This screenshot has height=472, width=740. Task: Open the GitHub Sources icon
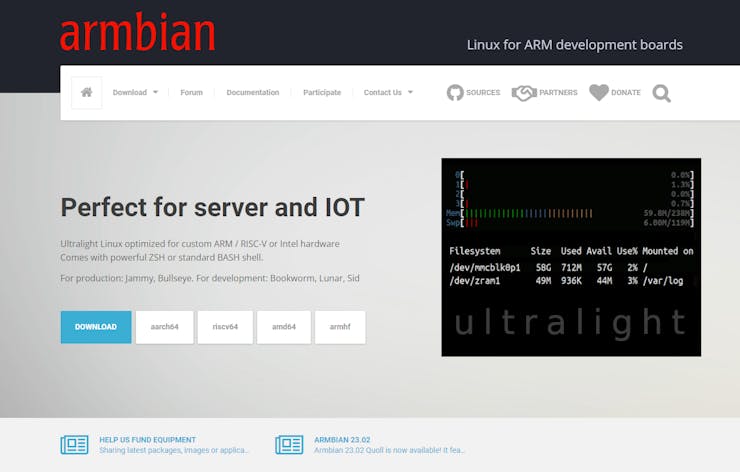point(455,93)
